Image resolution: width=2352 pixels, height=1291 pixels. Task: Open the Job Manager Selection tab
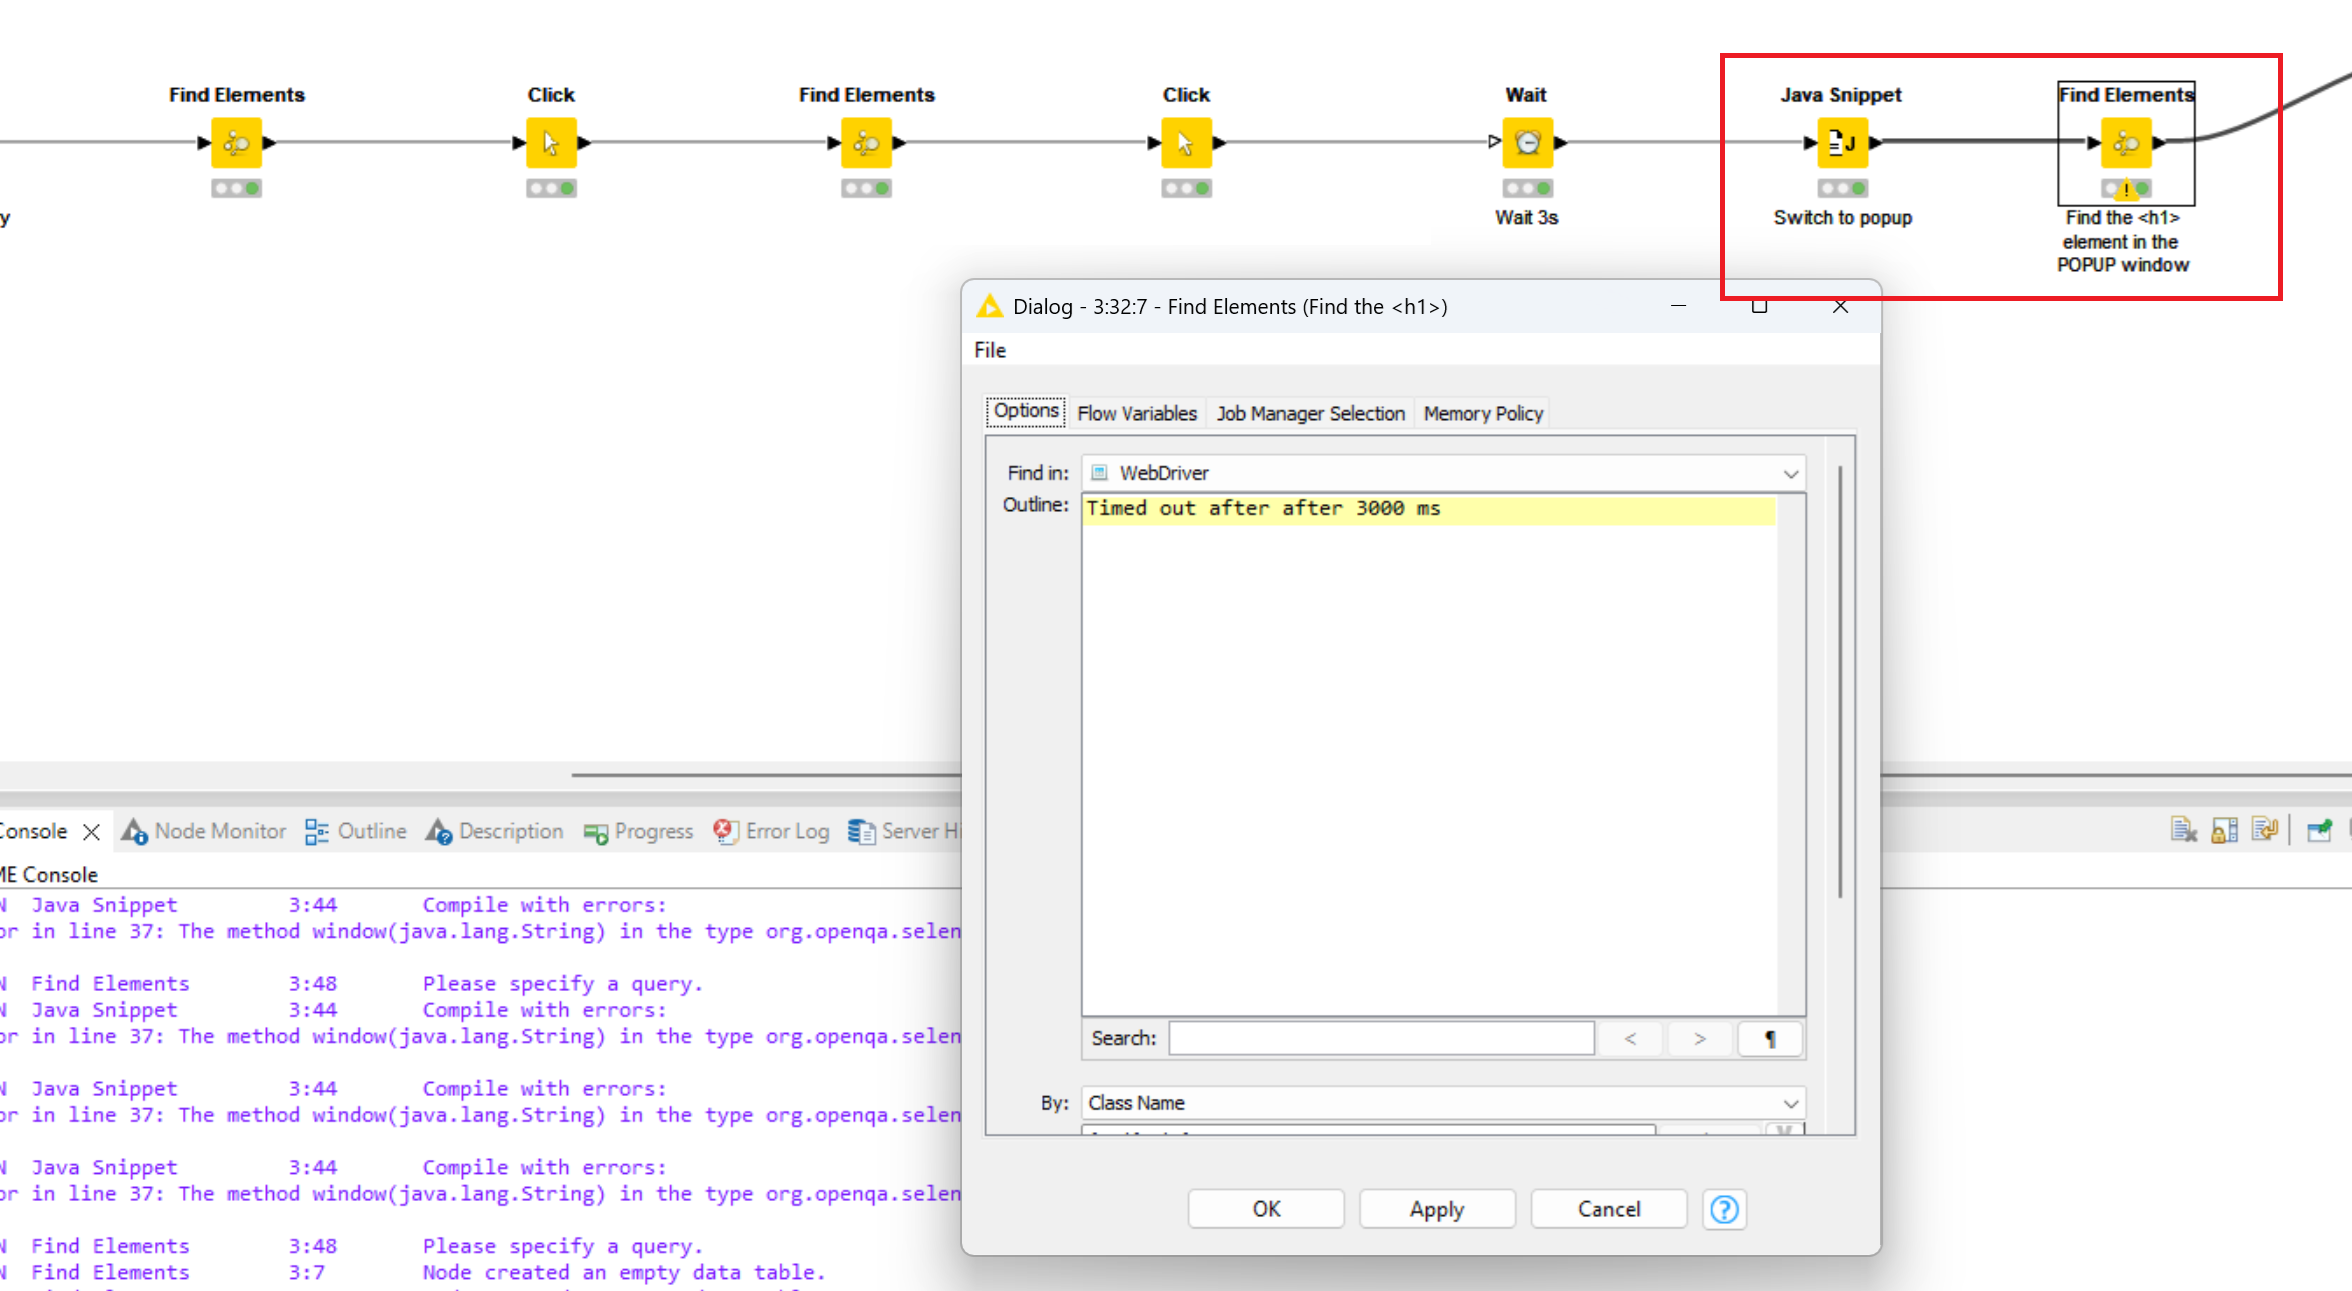1310,413
